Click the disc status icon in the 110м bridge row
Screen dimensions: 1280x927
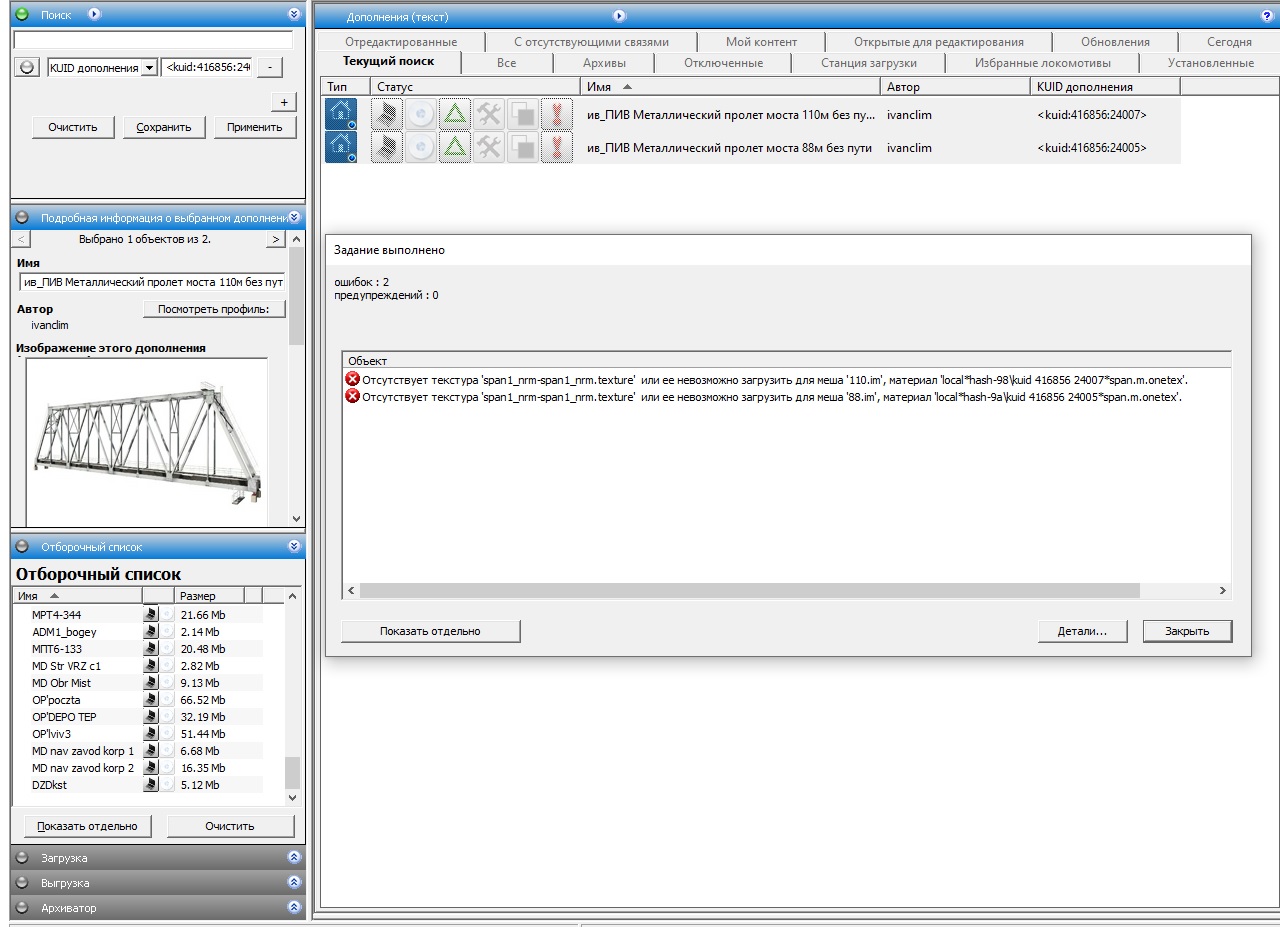(421, 115)
